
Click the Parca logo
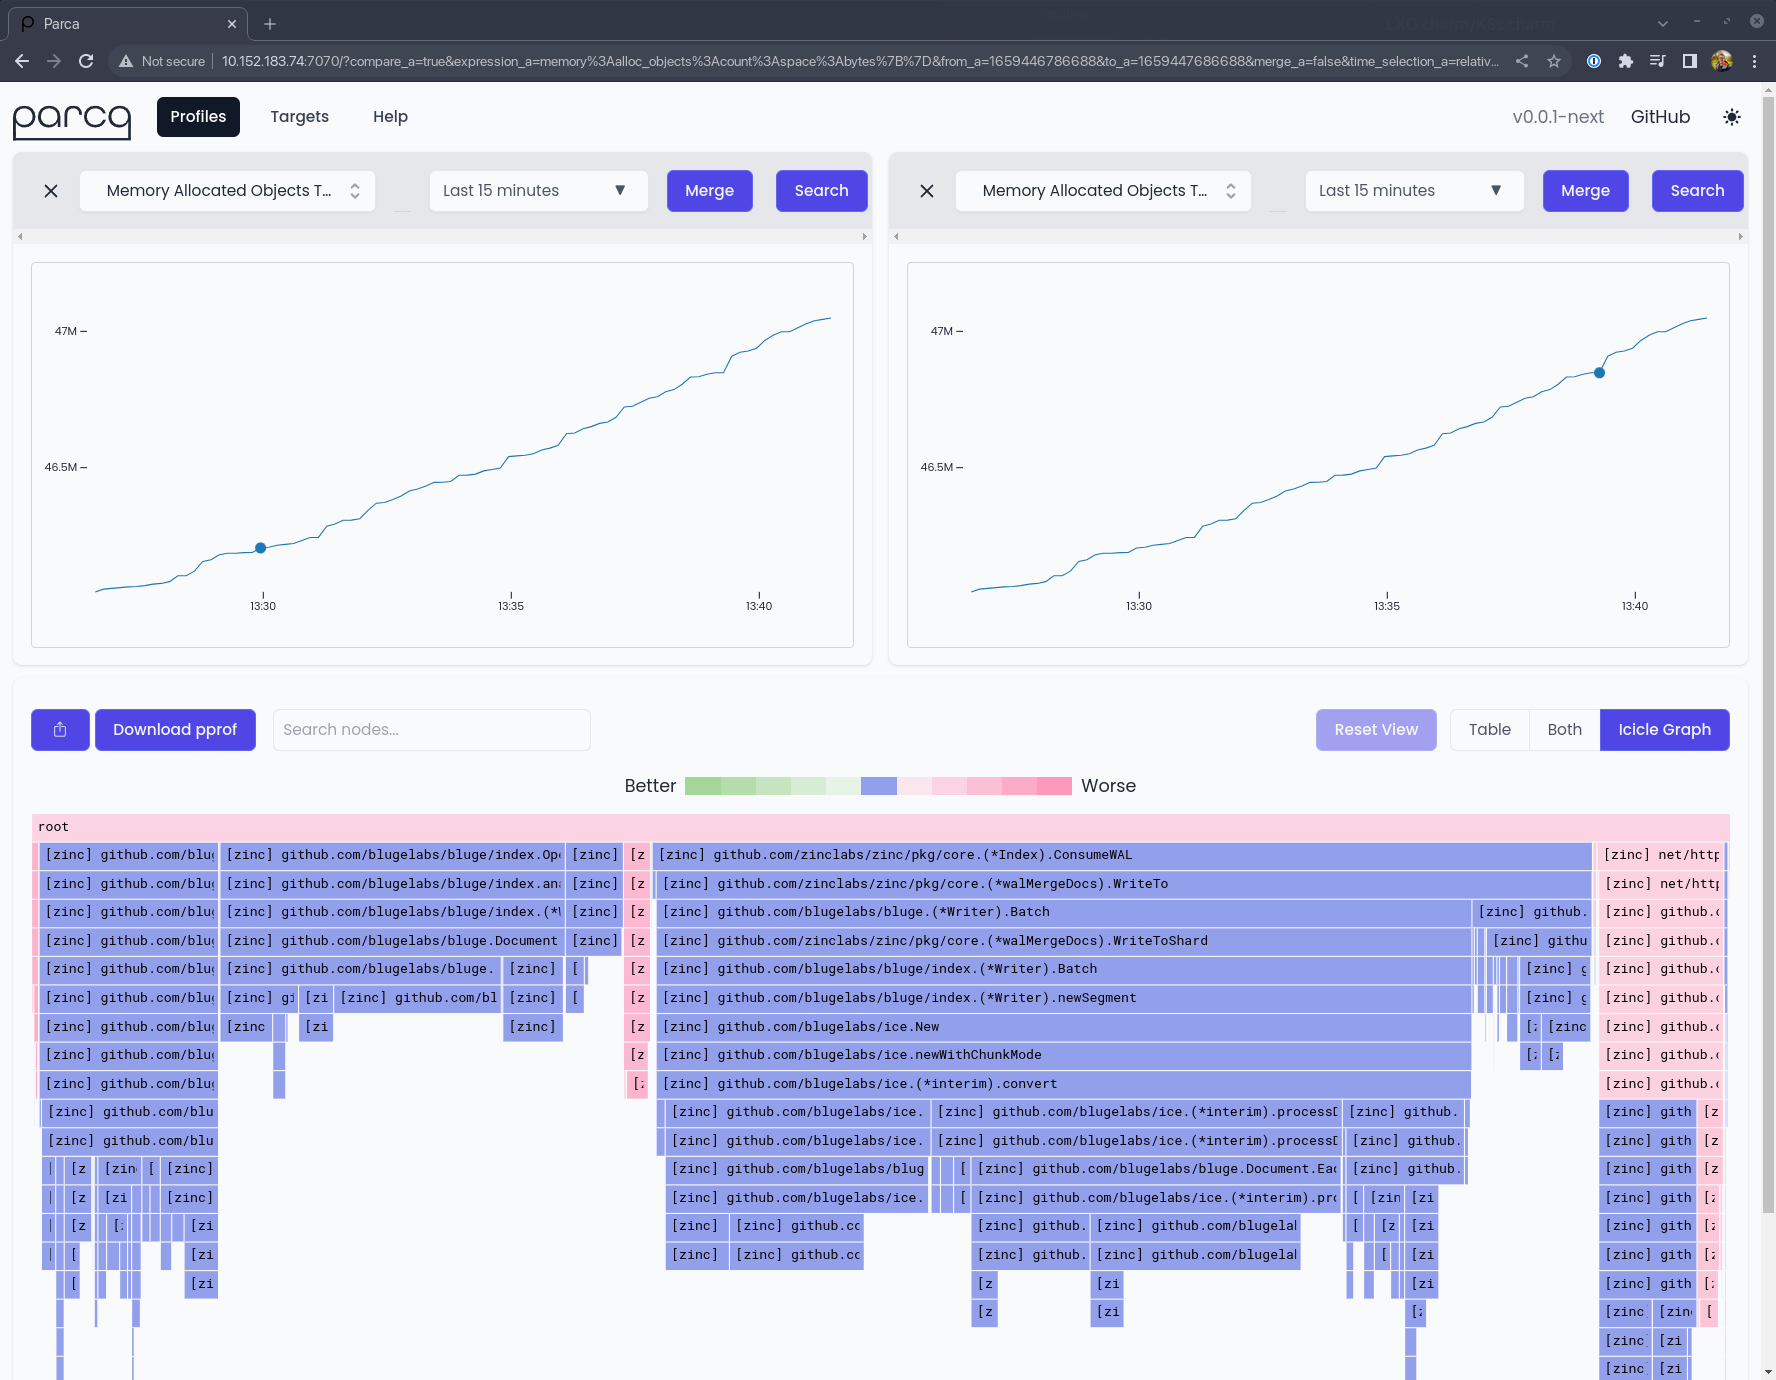[72, 119]
